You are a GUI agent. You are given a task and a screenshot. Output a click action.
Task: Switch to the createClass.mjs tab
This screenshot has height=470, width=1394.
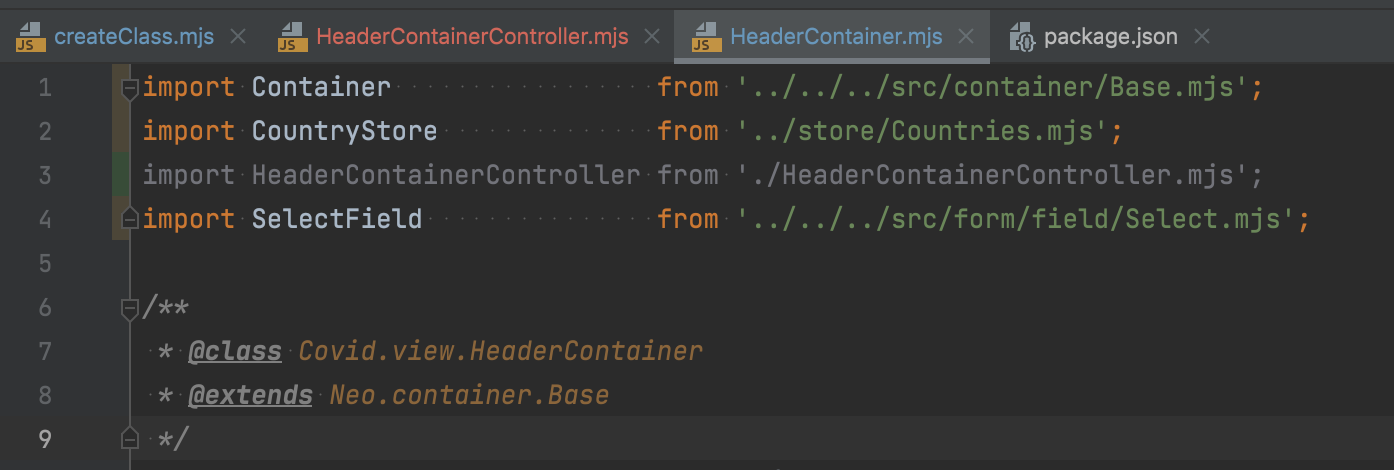pos(133,37)
